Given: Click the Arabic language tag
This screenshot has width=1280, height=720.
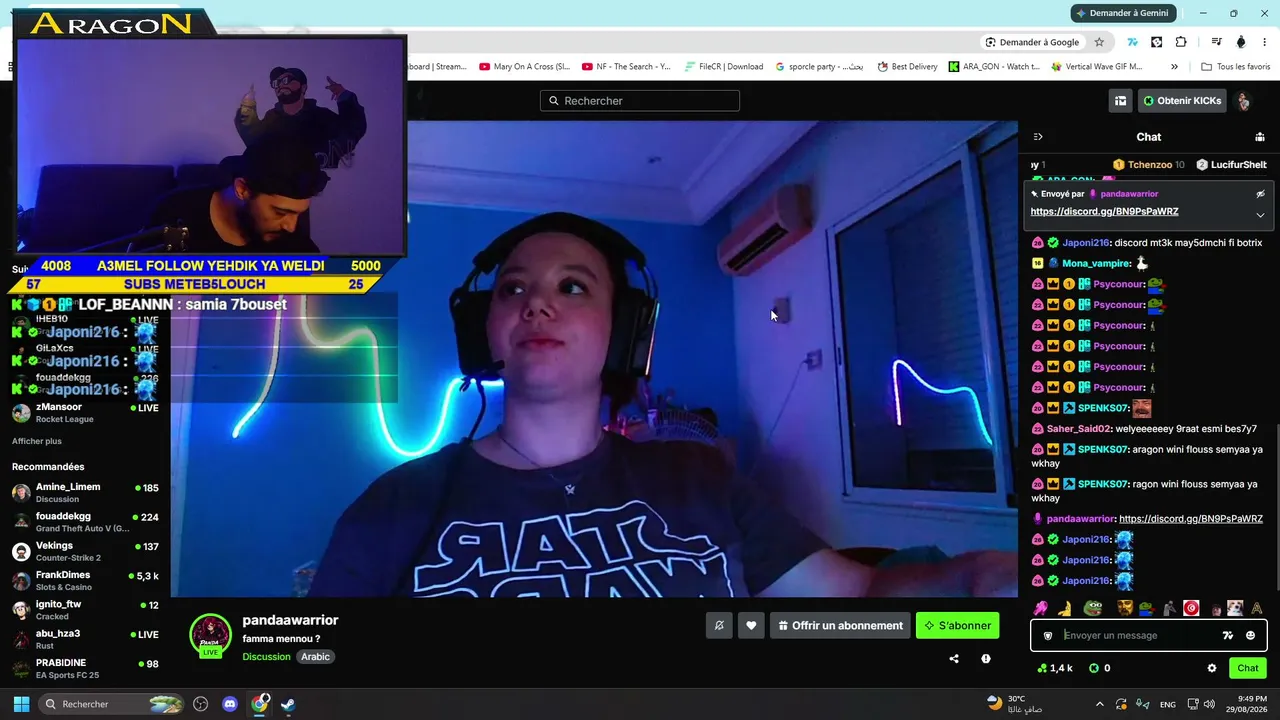Looking at the screenshot, I should 316,657.
